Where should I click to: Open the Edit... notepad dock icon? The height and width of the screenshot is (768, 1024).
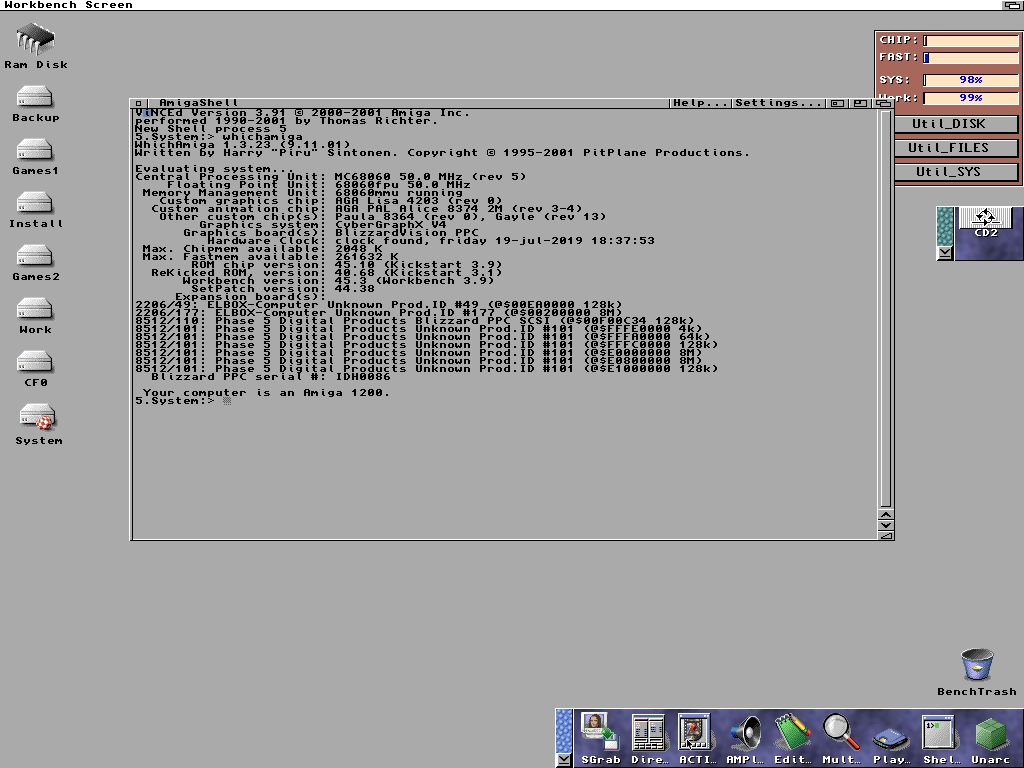tap(793, 738)
